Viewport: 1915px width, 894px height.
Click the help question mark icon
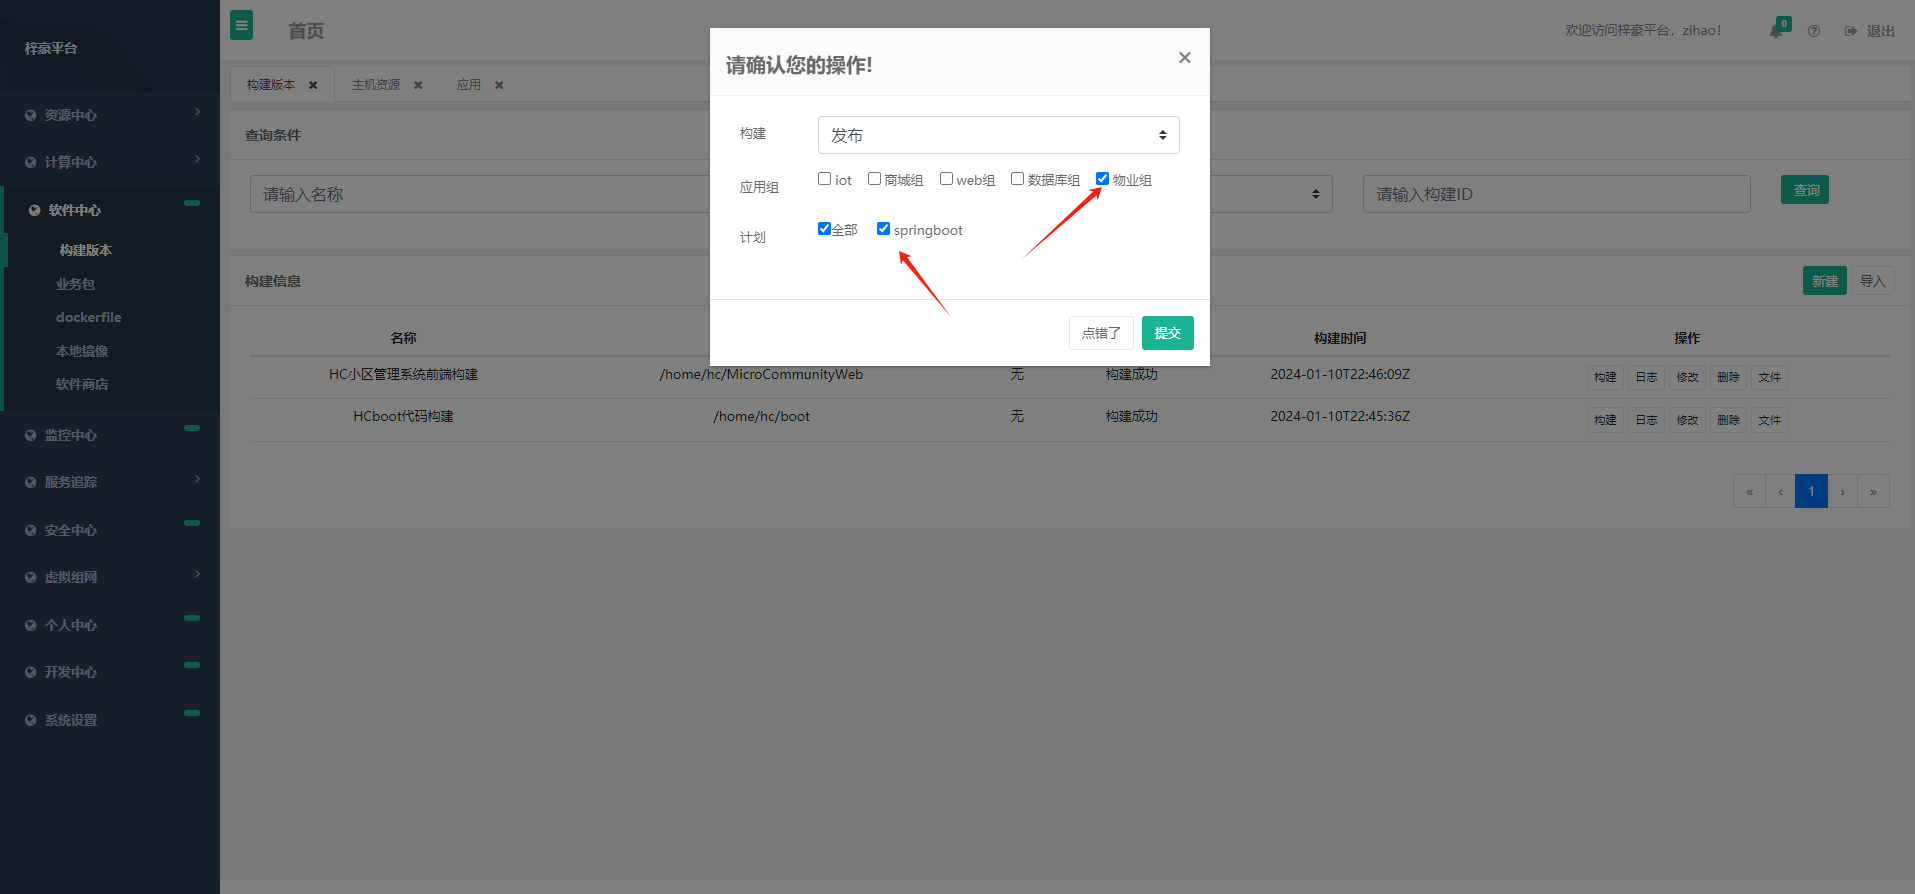[1813, 31]
